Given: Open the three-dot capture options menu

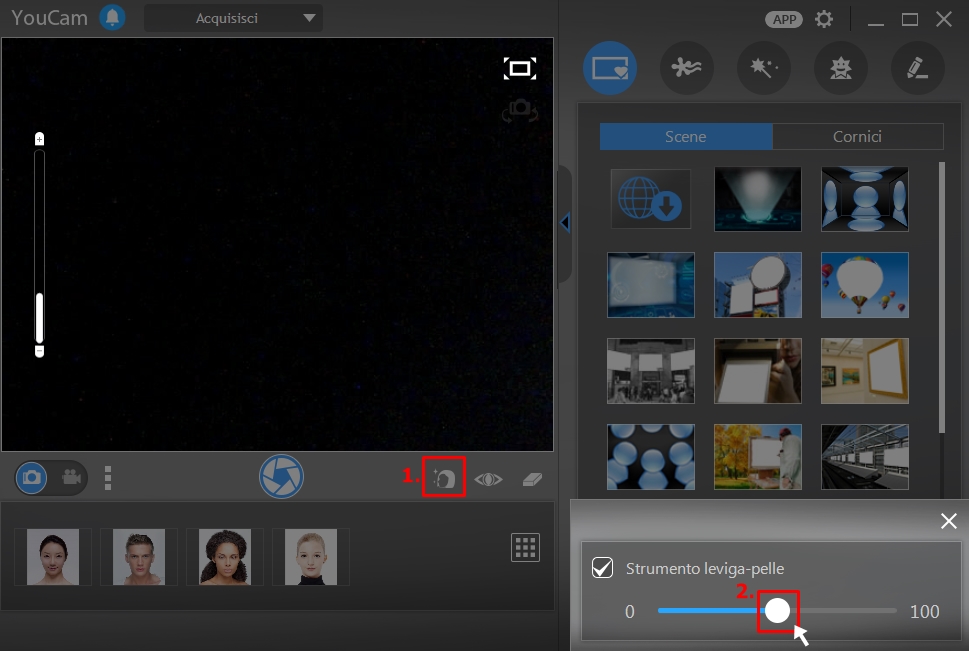Looking at the screenshot, I should (x=108, y=478).
